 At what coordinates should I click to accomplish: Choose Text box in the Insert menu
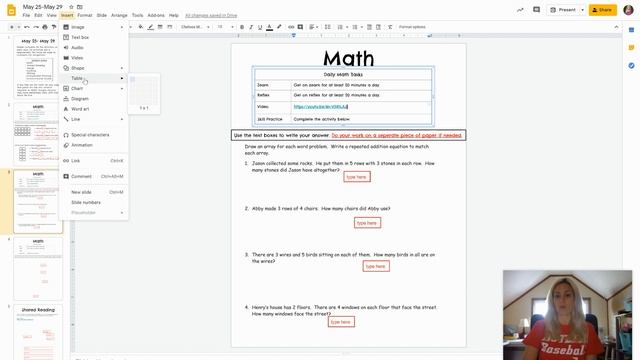click(x=93, y=37)
